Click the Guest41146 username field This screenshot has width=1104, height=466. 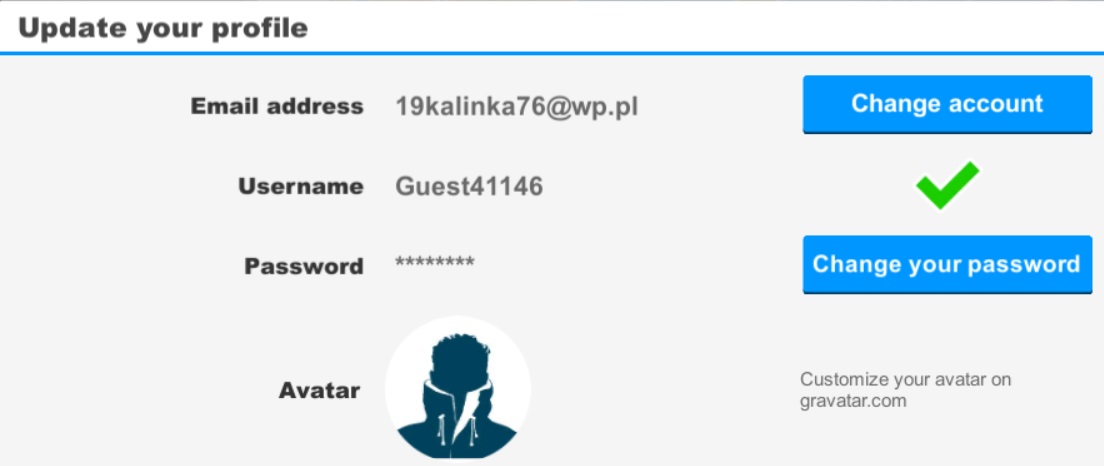pyautogui.click(x=469, y=187)
